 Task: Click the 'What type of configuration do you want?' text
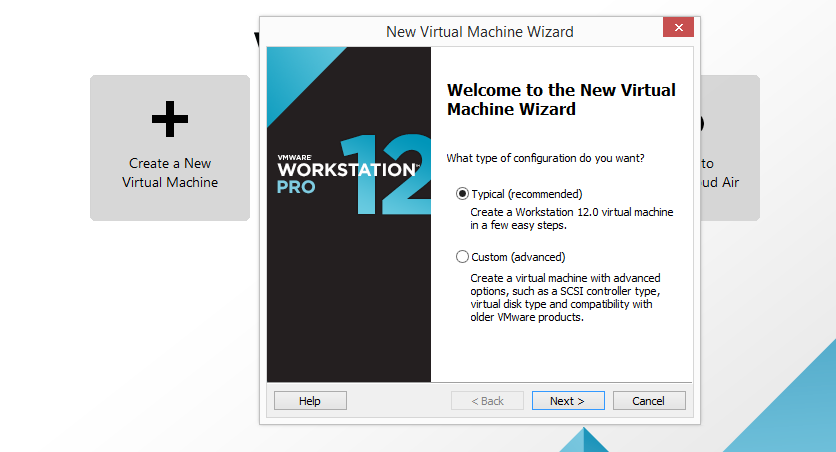click(545, 158)
